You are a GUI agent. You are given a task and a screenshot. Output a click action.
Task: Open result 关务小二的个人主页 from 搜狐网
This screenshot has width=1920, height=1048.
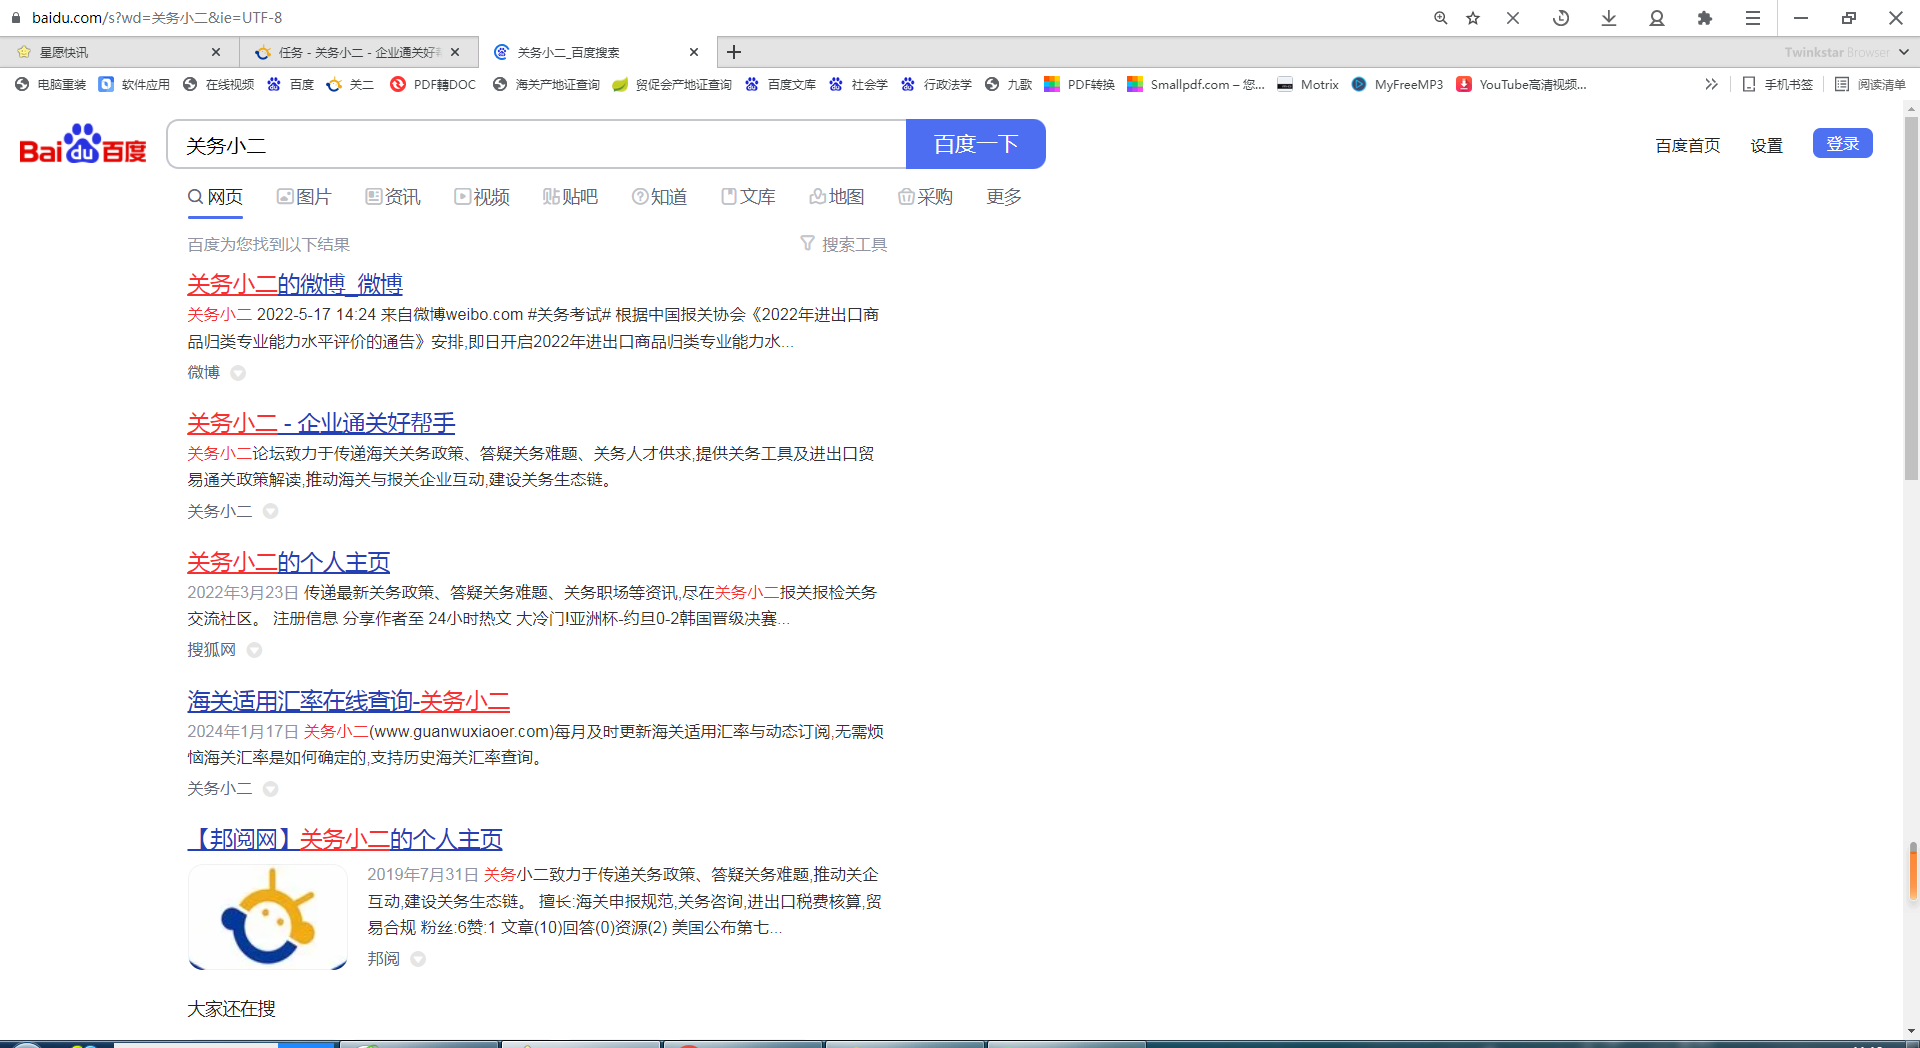point(288,562)
